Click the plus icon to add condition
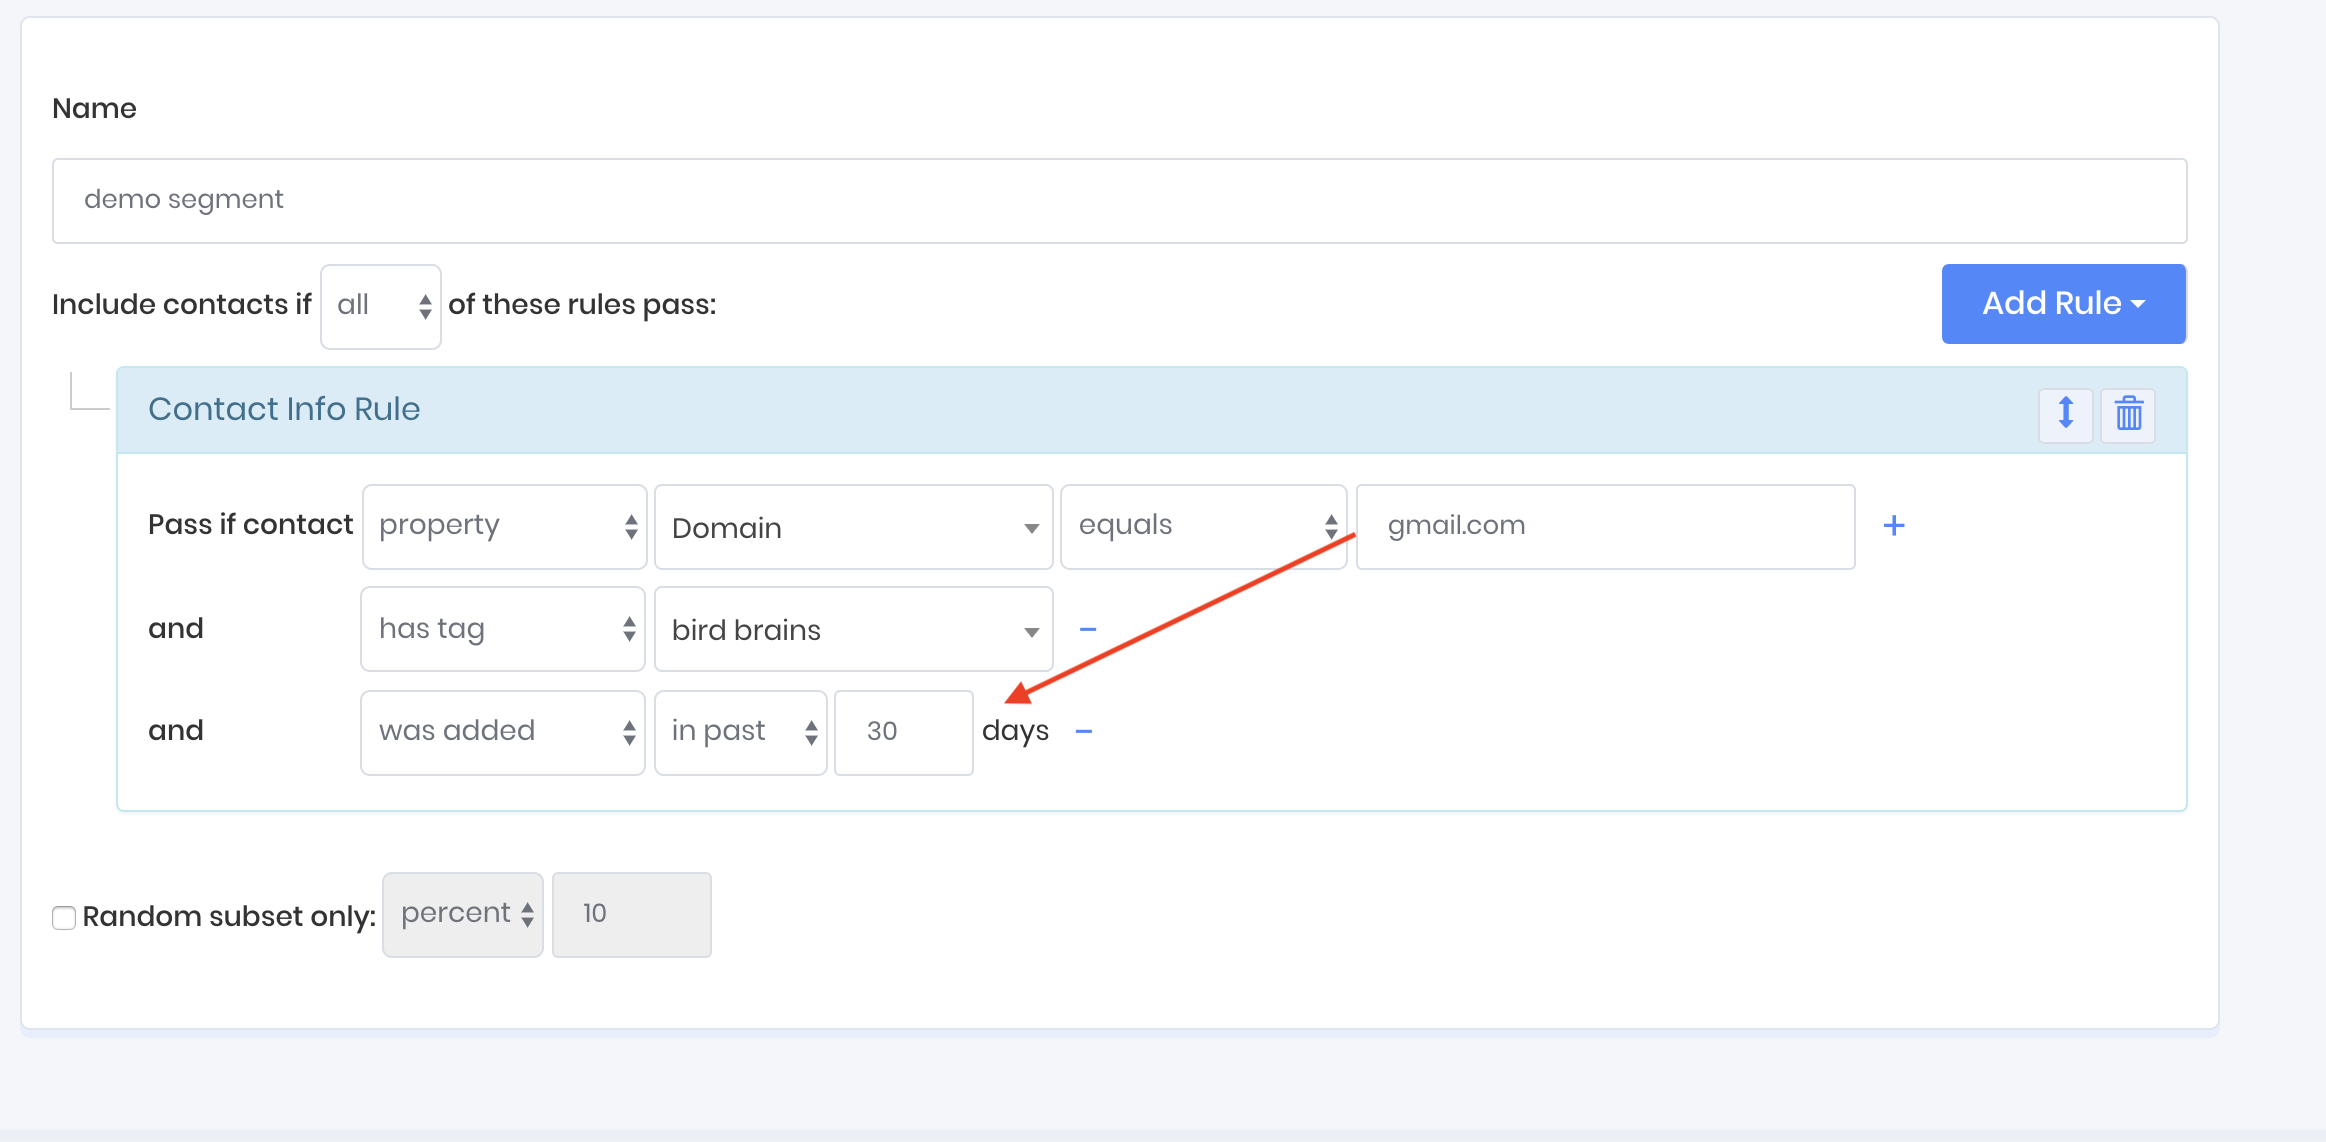This screenshot has width=2326, height=1142. pyautogui.click(x=1893, y=526)
